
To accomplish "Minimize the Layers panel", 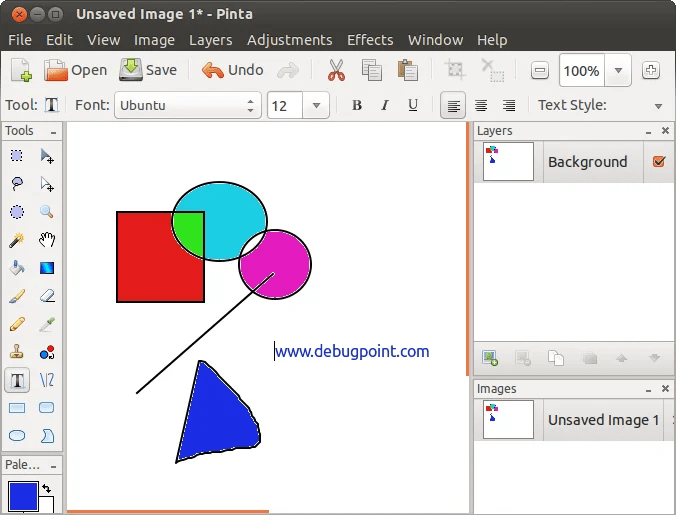I will pos(648,131).
